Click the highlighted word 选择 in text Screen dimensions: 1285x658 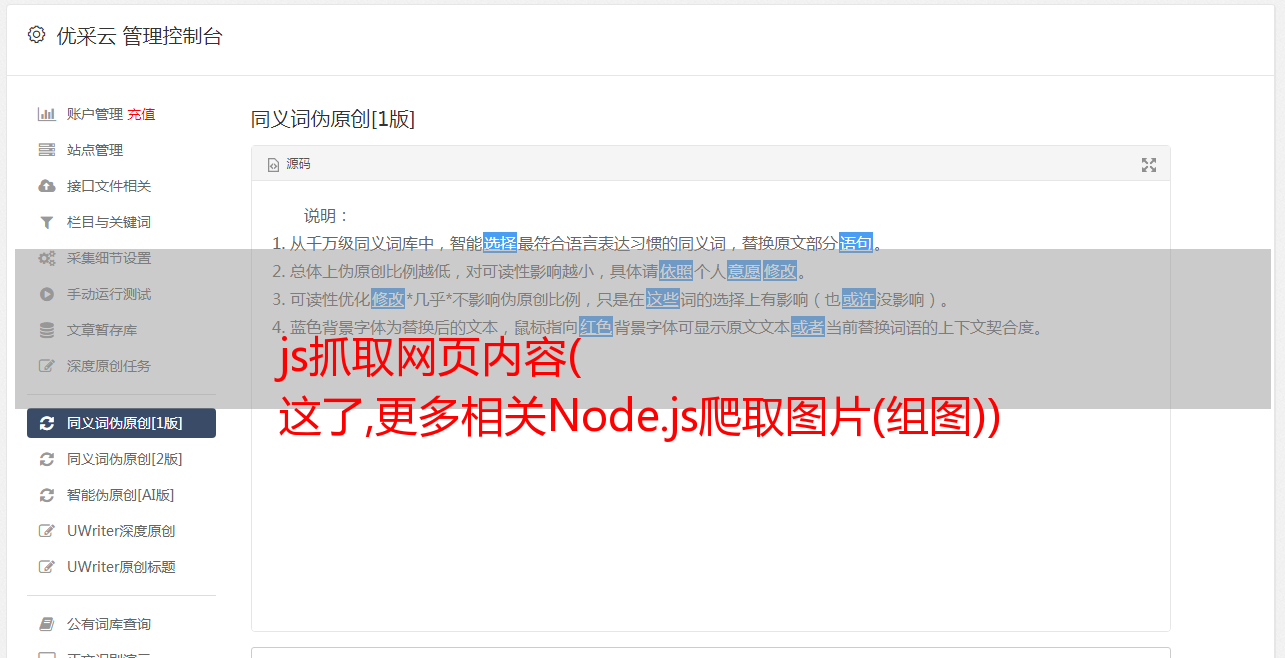tap(500, 243)
